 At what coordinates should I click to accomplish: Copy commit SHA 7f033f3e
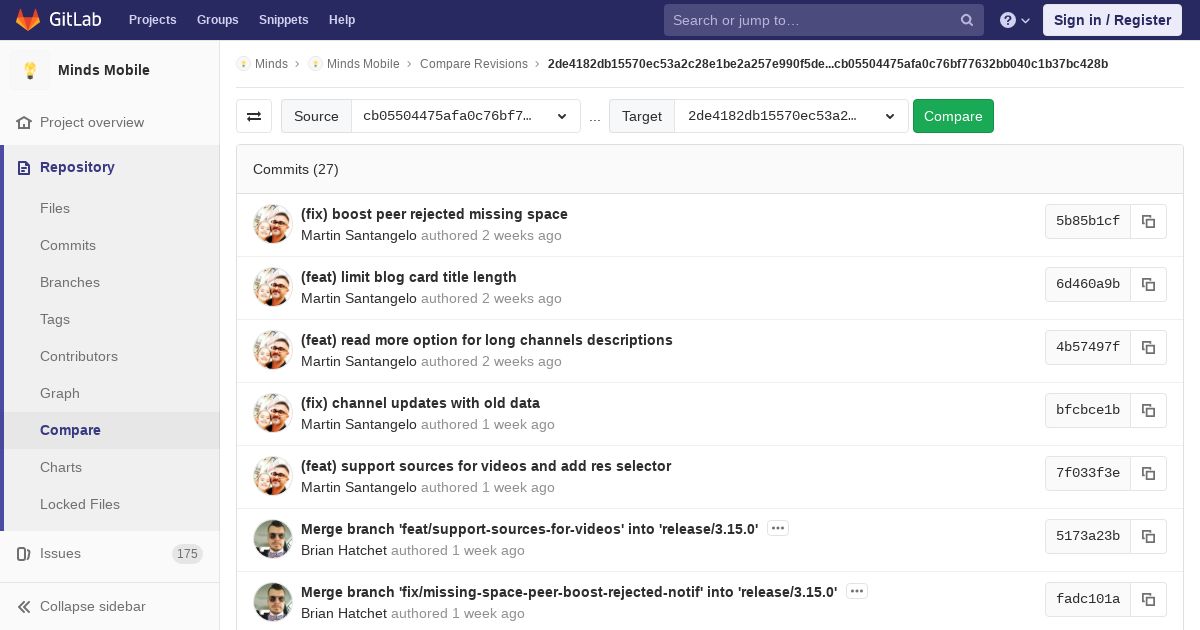tap(1149, 473)
